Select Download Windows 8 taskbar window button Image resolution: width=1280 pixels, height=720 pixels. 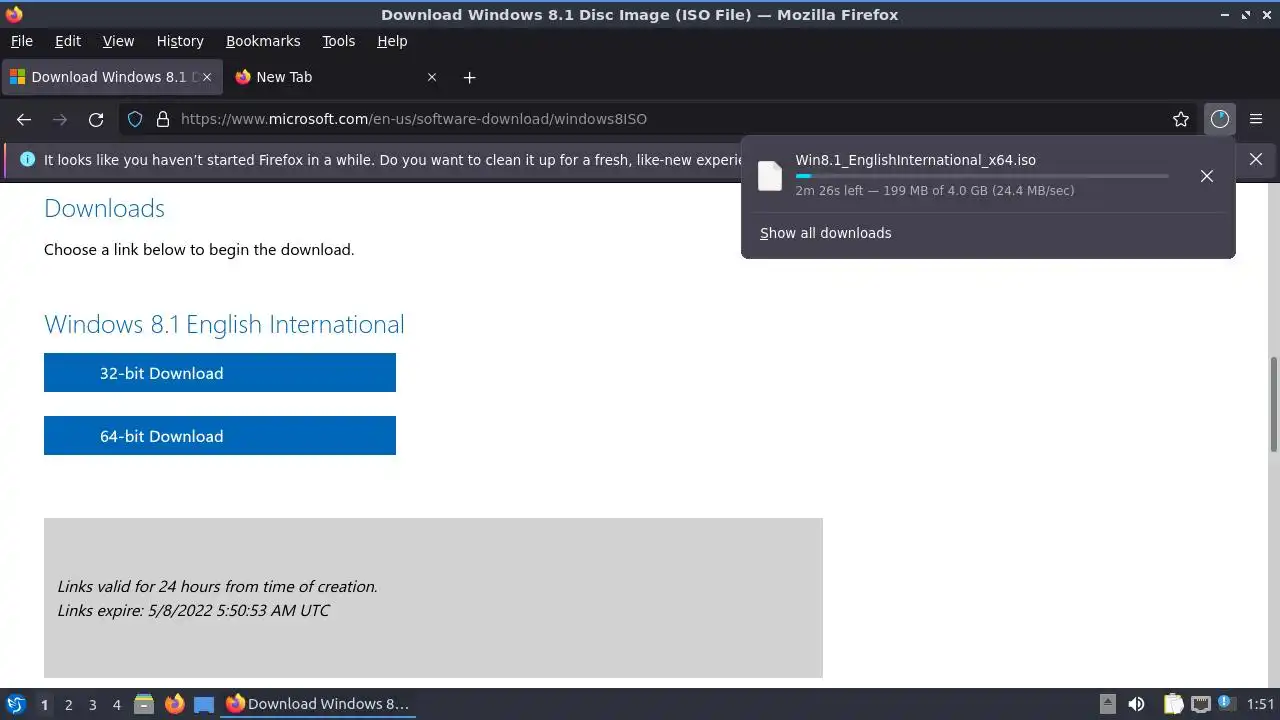click(318, 704)
